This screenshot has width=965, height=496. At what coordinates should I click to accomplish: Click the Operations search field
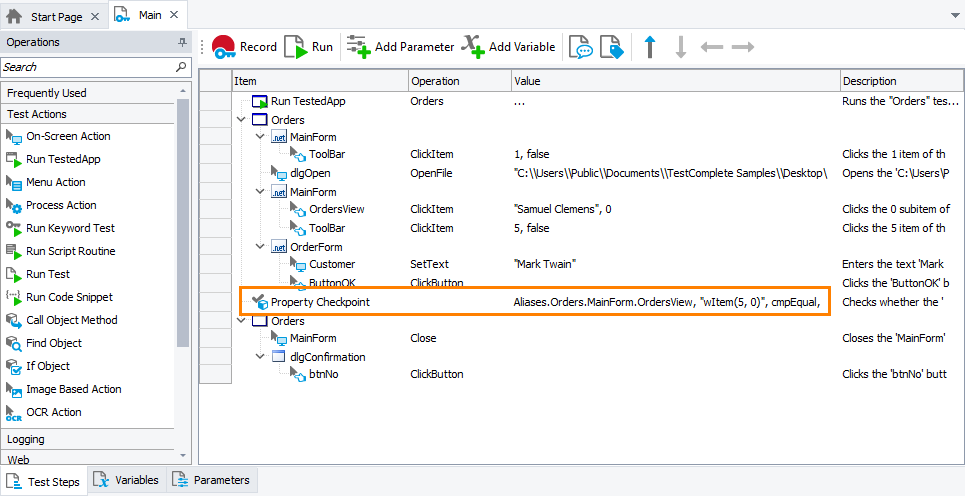87,67
